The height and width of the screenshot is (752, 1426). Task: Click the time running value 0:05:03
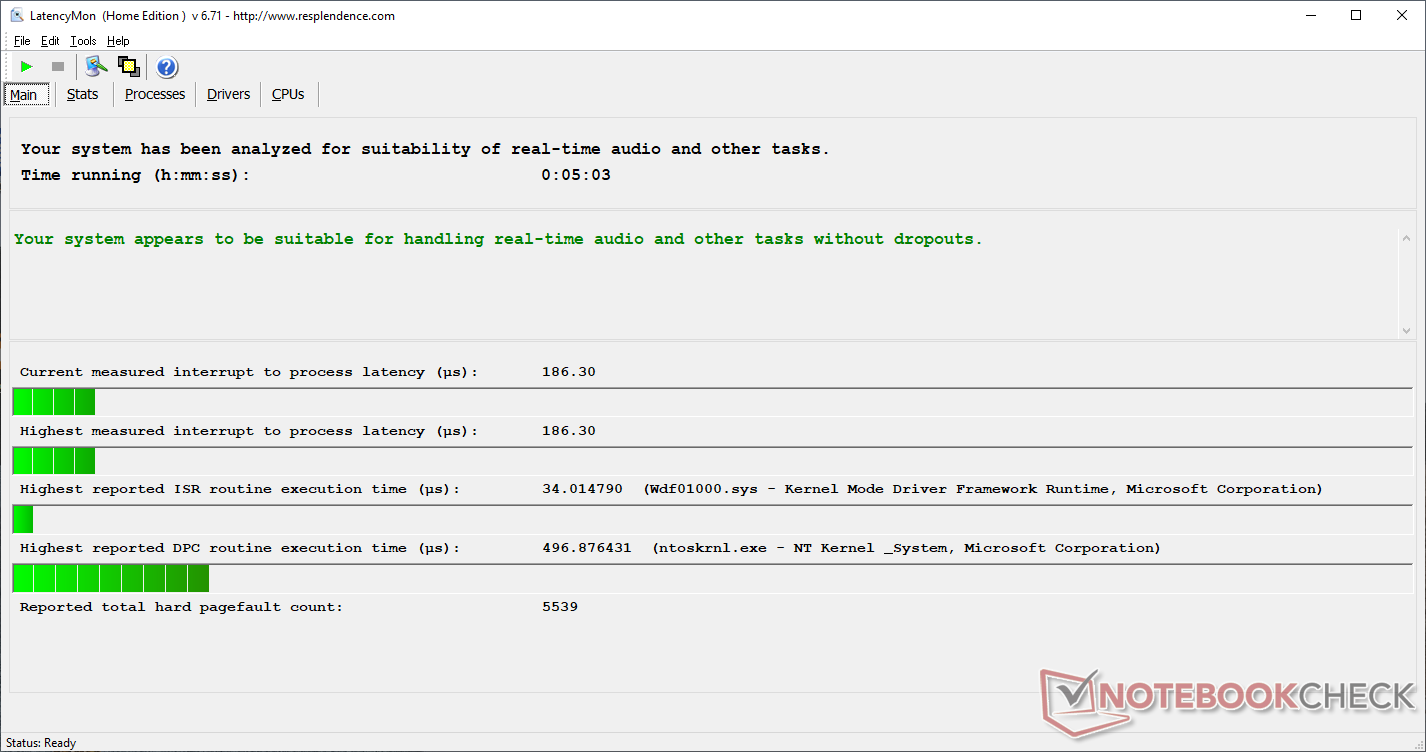(576, 175)
